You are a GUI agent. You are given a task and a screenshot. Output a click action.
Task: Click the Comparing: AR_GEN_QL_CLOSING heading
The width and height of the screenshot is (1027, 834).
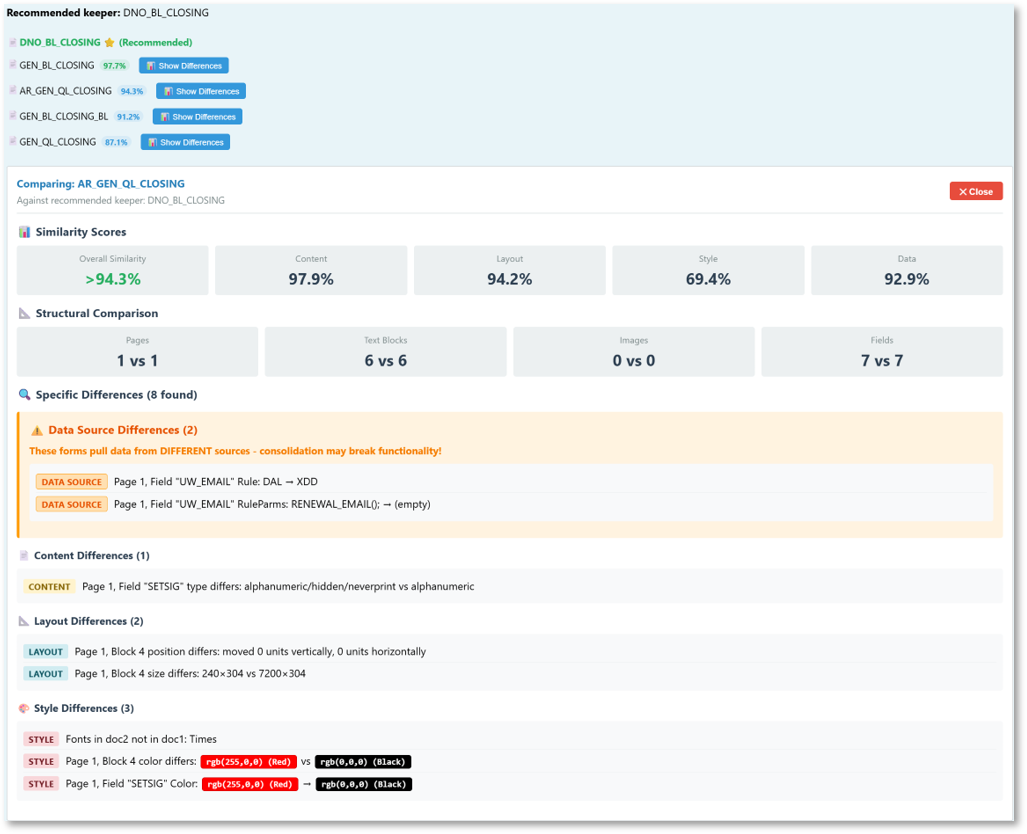coord(101,184)
